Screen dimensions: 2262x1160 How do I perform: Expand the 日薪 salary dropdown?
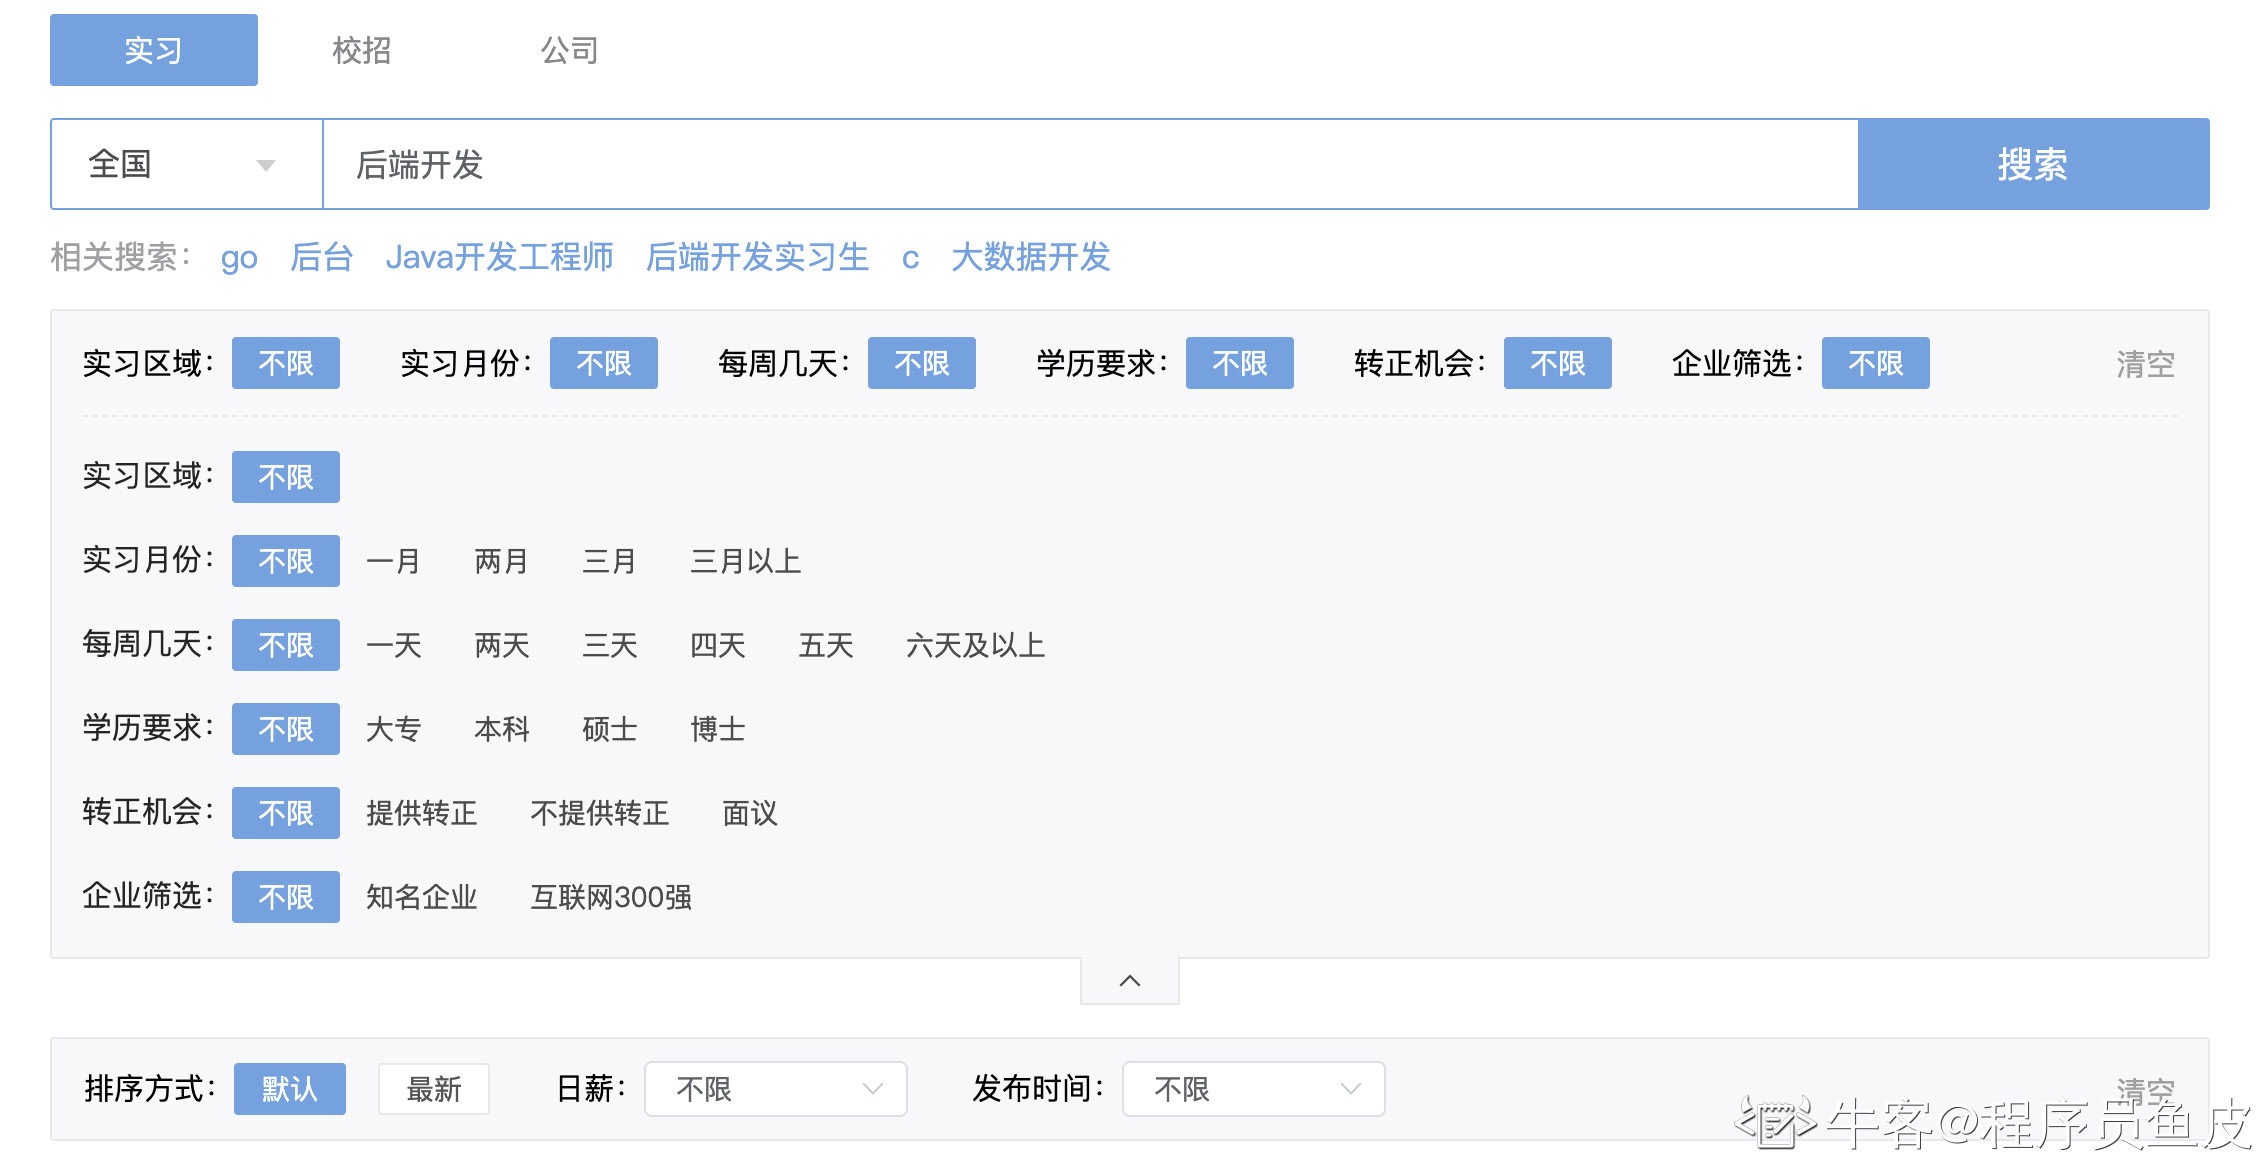(775, 1089)
